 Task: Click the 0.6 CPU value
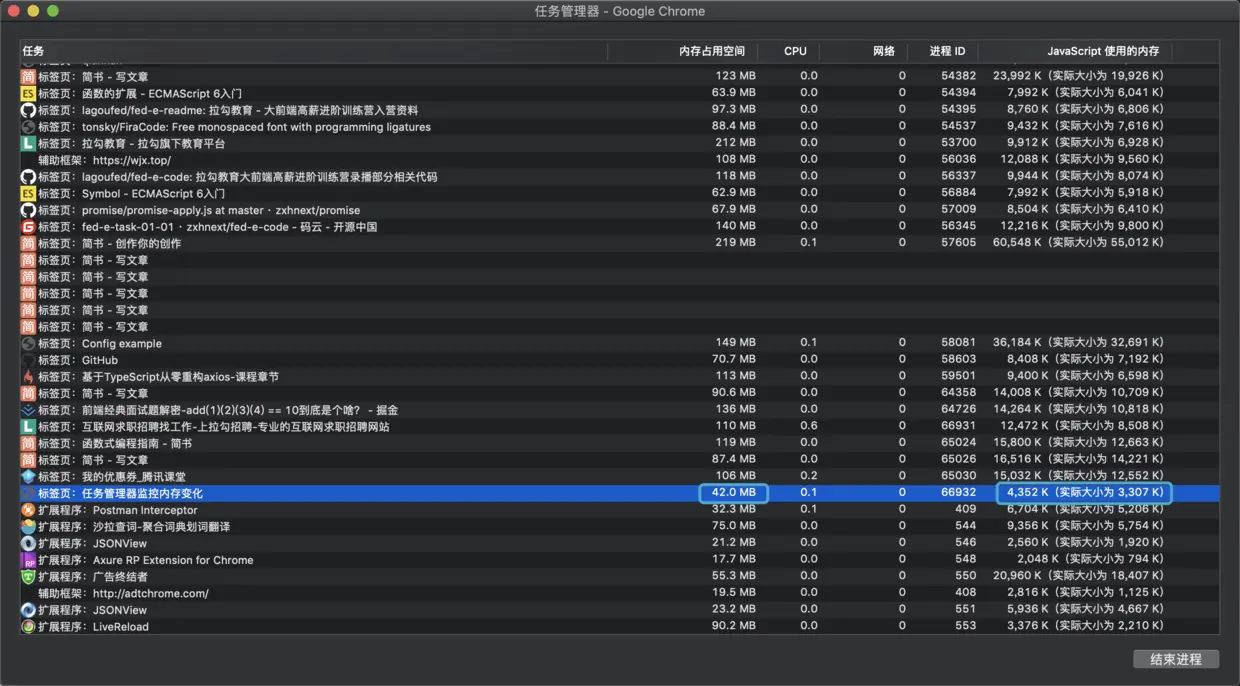(809, 426)
